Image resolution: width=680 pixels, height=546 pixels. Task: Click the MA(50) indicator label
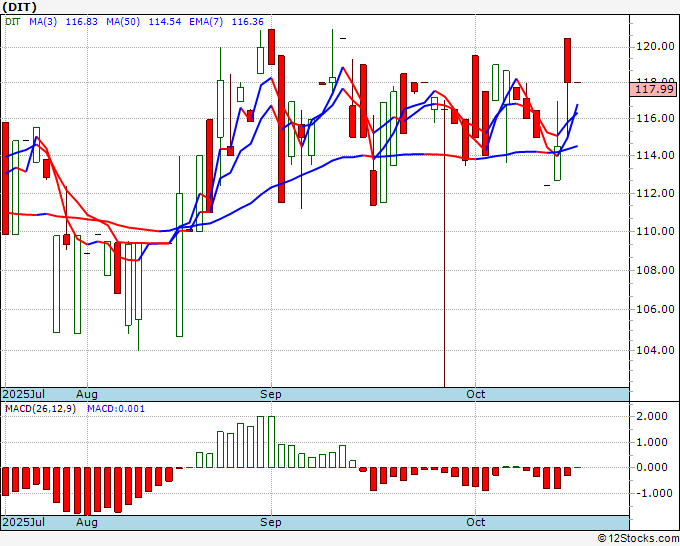(123, 22)
